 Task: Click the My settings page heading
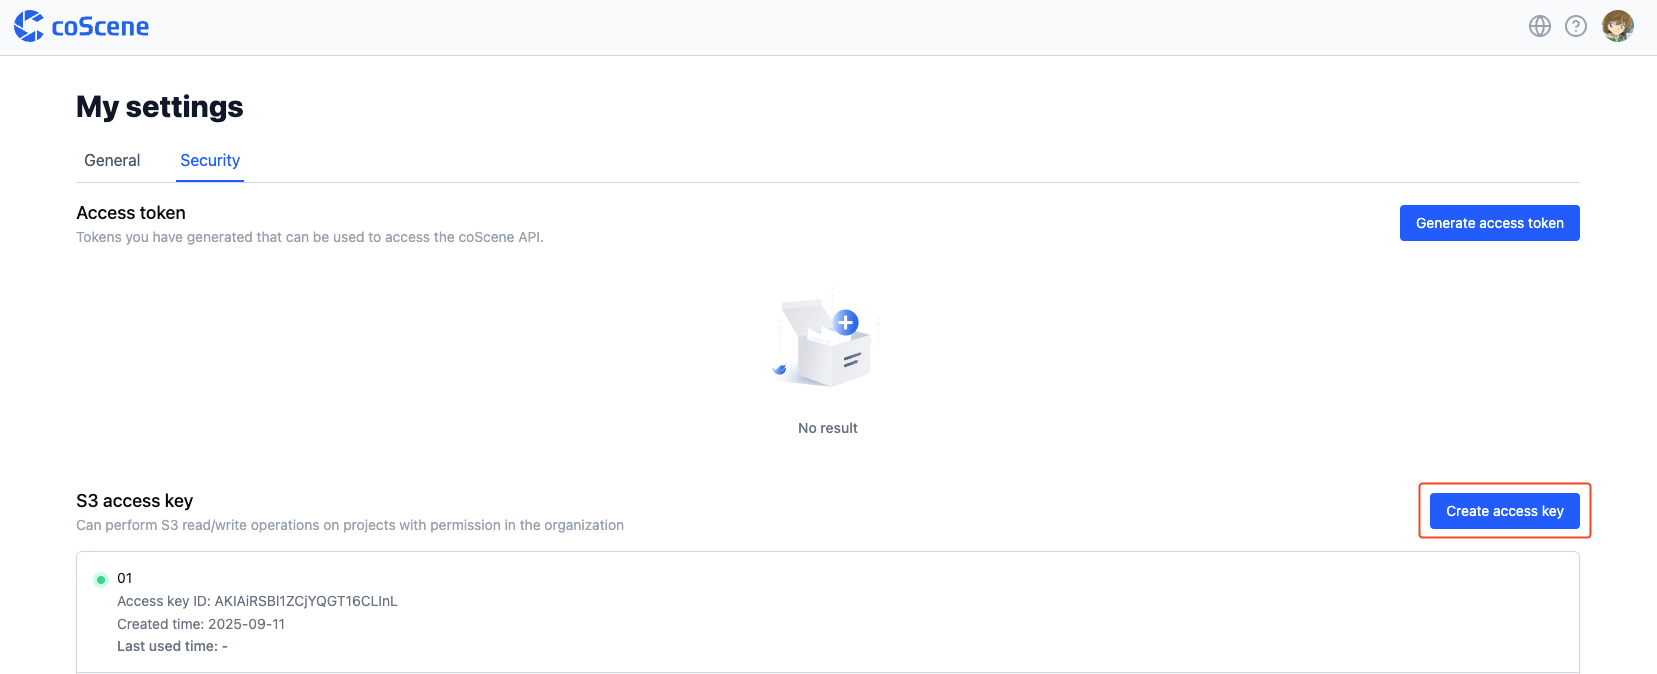pos(160,107)
